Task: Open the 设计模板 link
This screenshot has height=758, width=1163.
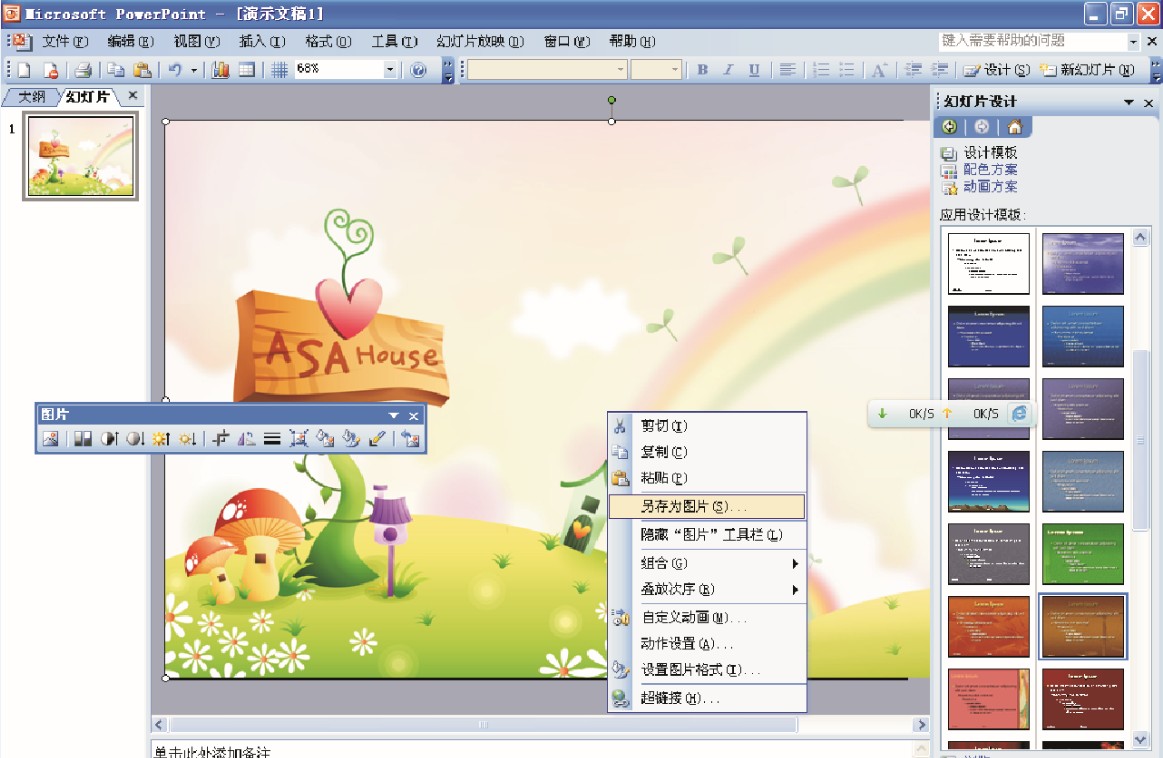Action: pos(989,153)
